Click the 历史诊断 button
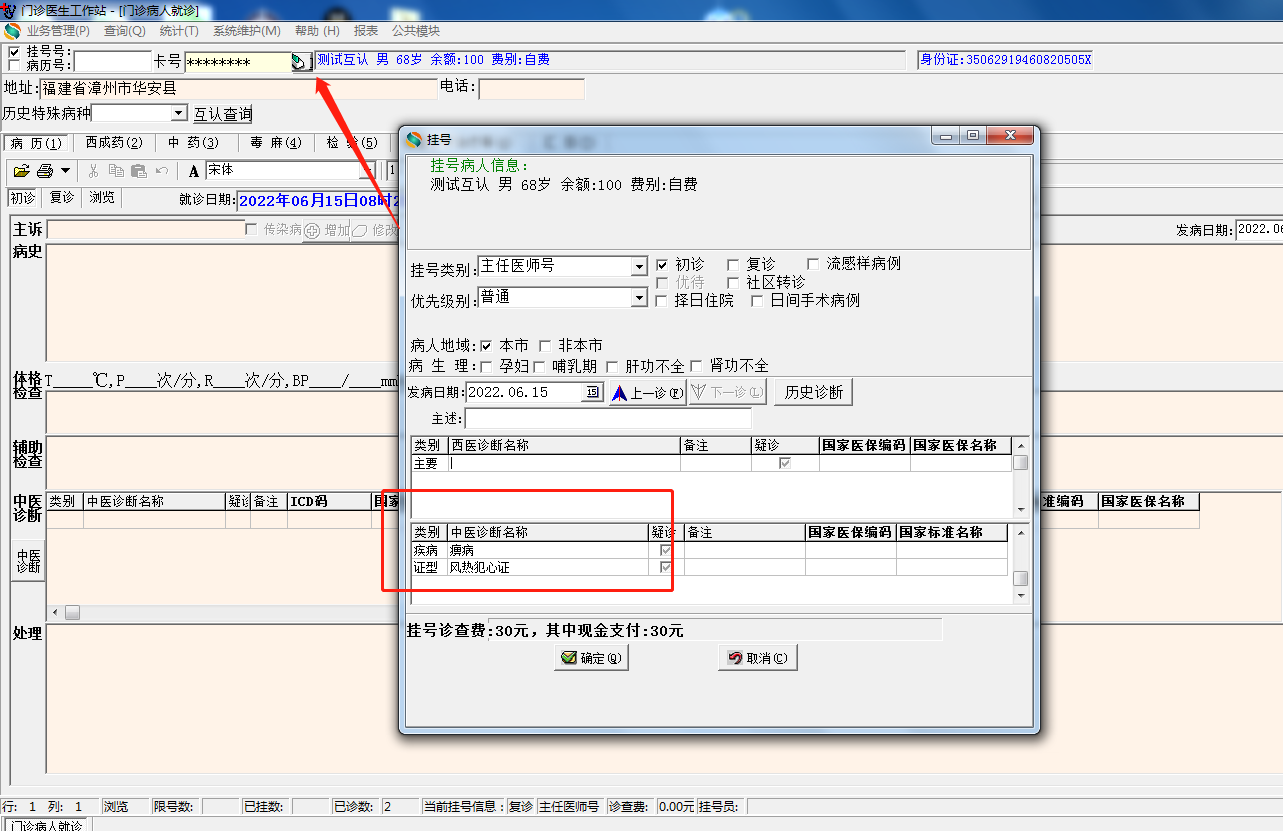This screenshot has width=1283, height=831. click(x=813, y=393)
